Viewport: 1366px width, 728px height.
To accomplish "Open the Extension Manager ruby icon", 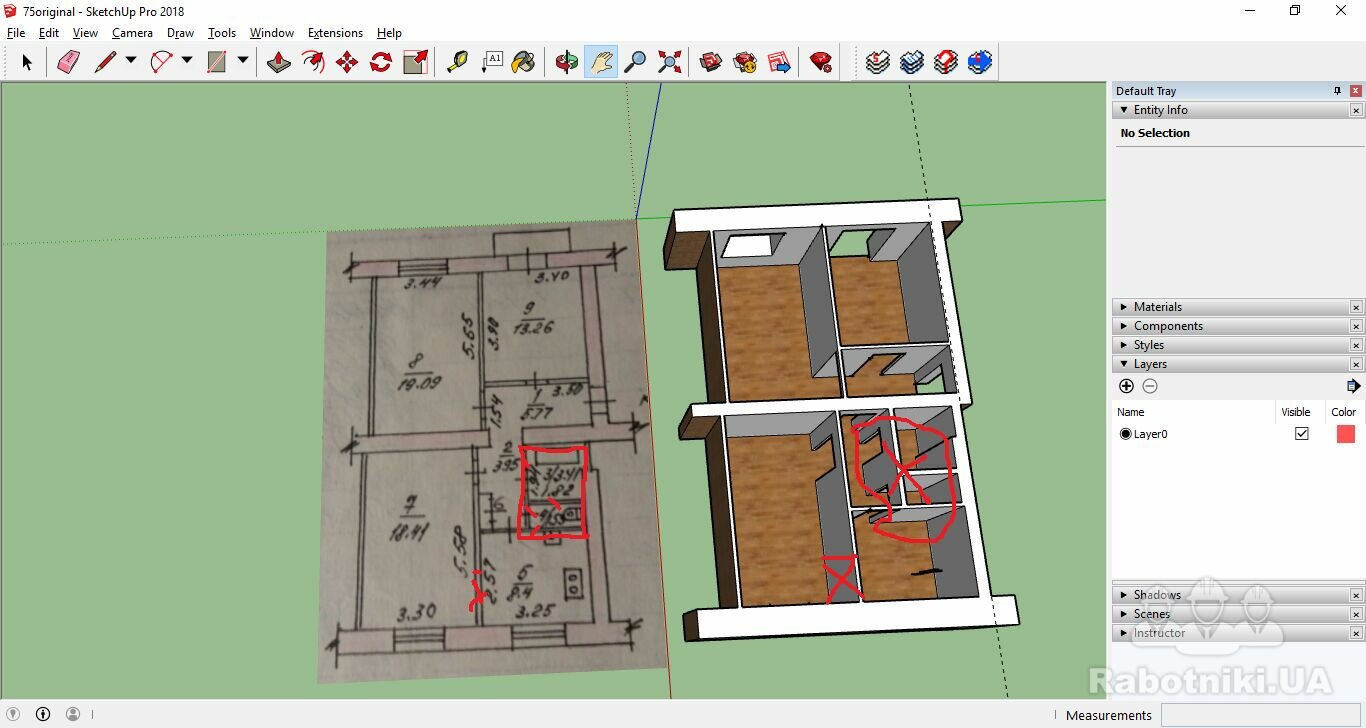I will point(821,62).
